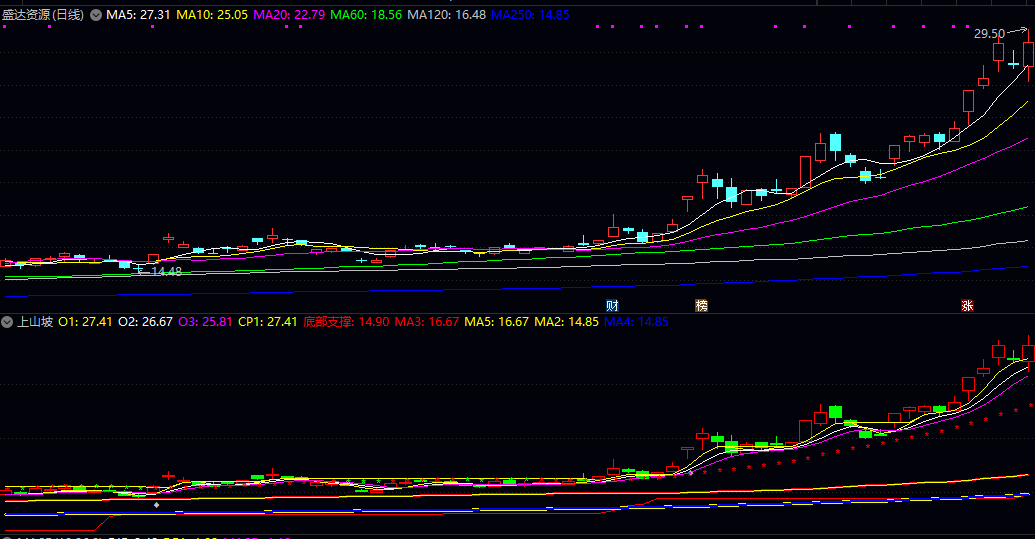Open the dropdown arrow beside 盛达资源(日线)
The height and width of the screenshot is (539, 1035).
pyautogui.click(x=95, y=15)
